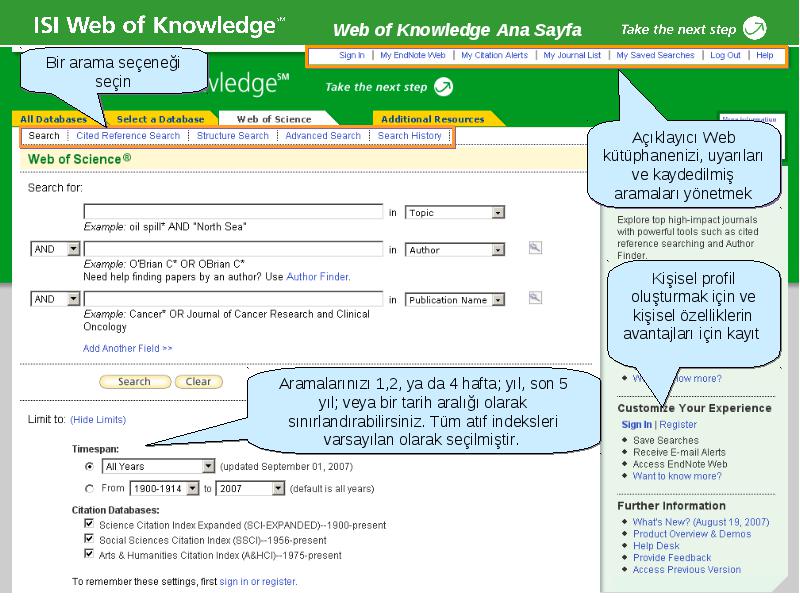Click the Hide Limits link
800x600 pixels.
[98, 419]
